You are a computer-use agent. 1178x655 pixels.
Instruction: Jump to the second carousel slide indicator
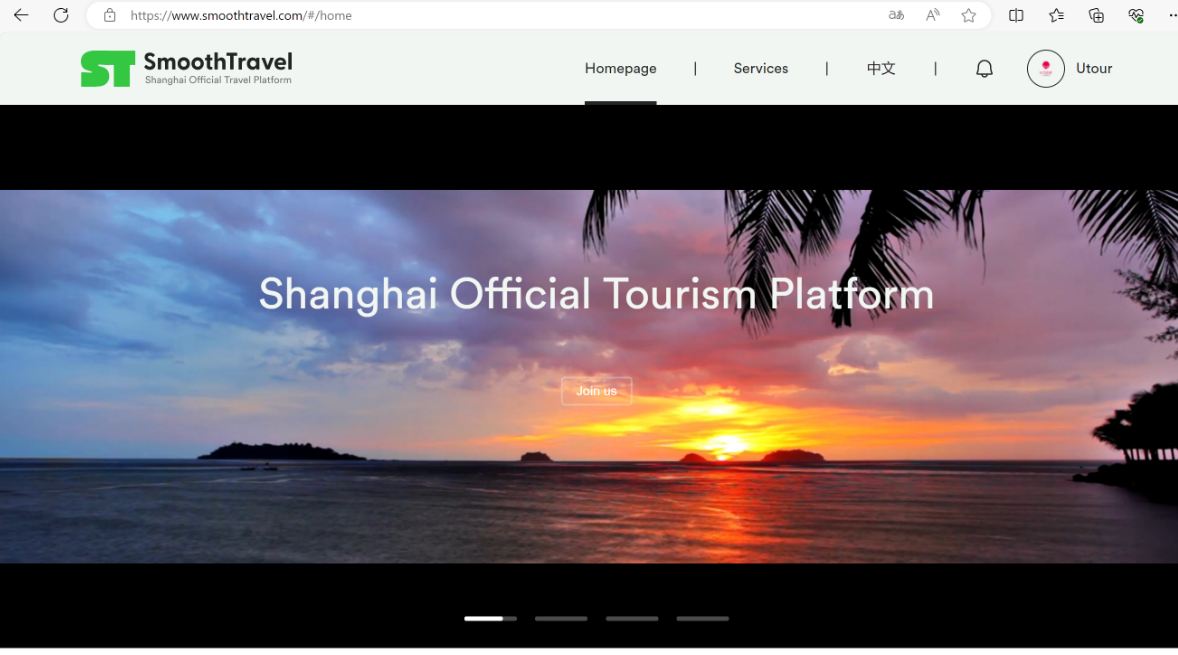pos(561,619)
